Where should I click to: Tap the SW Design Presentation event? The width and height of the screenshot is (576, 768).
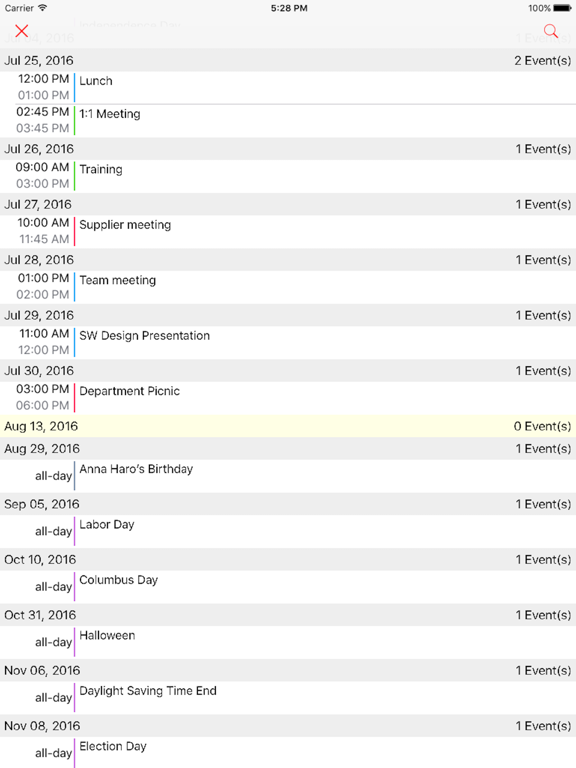(x=288, y=342)
